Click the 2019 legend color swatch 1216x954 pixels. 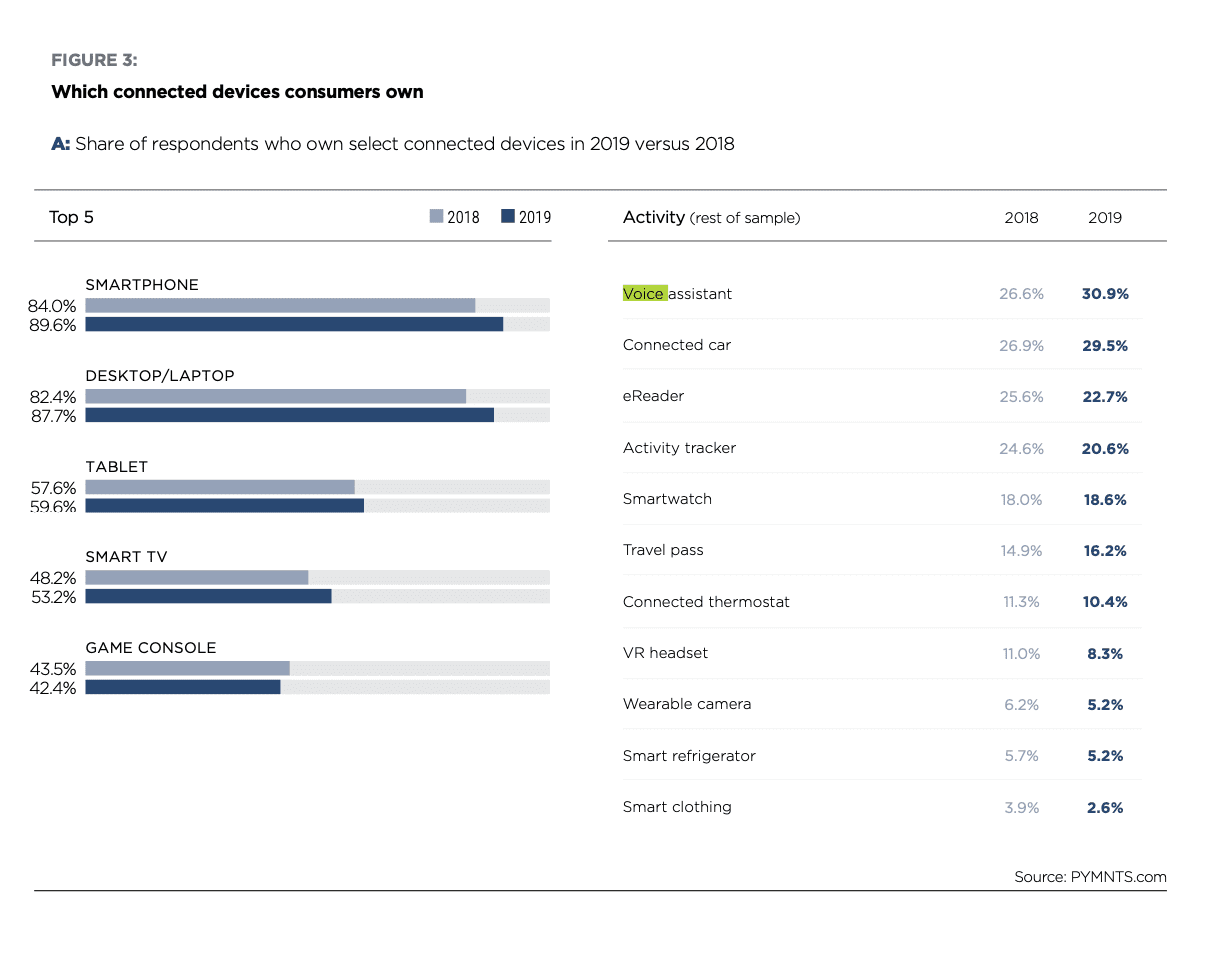point(508,216)
